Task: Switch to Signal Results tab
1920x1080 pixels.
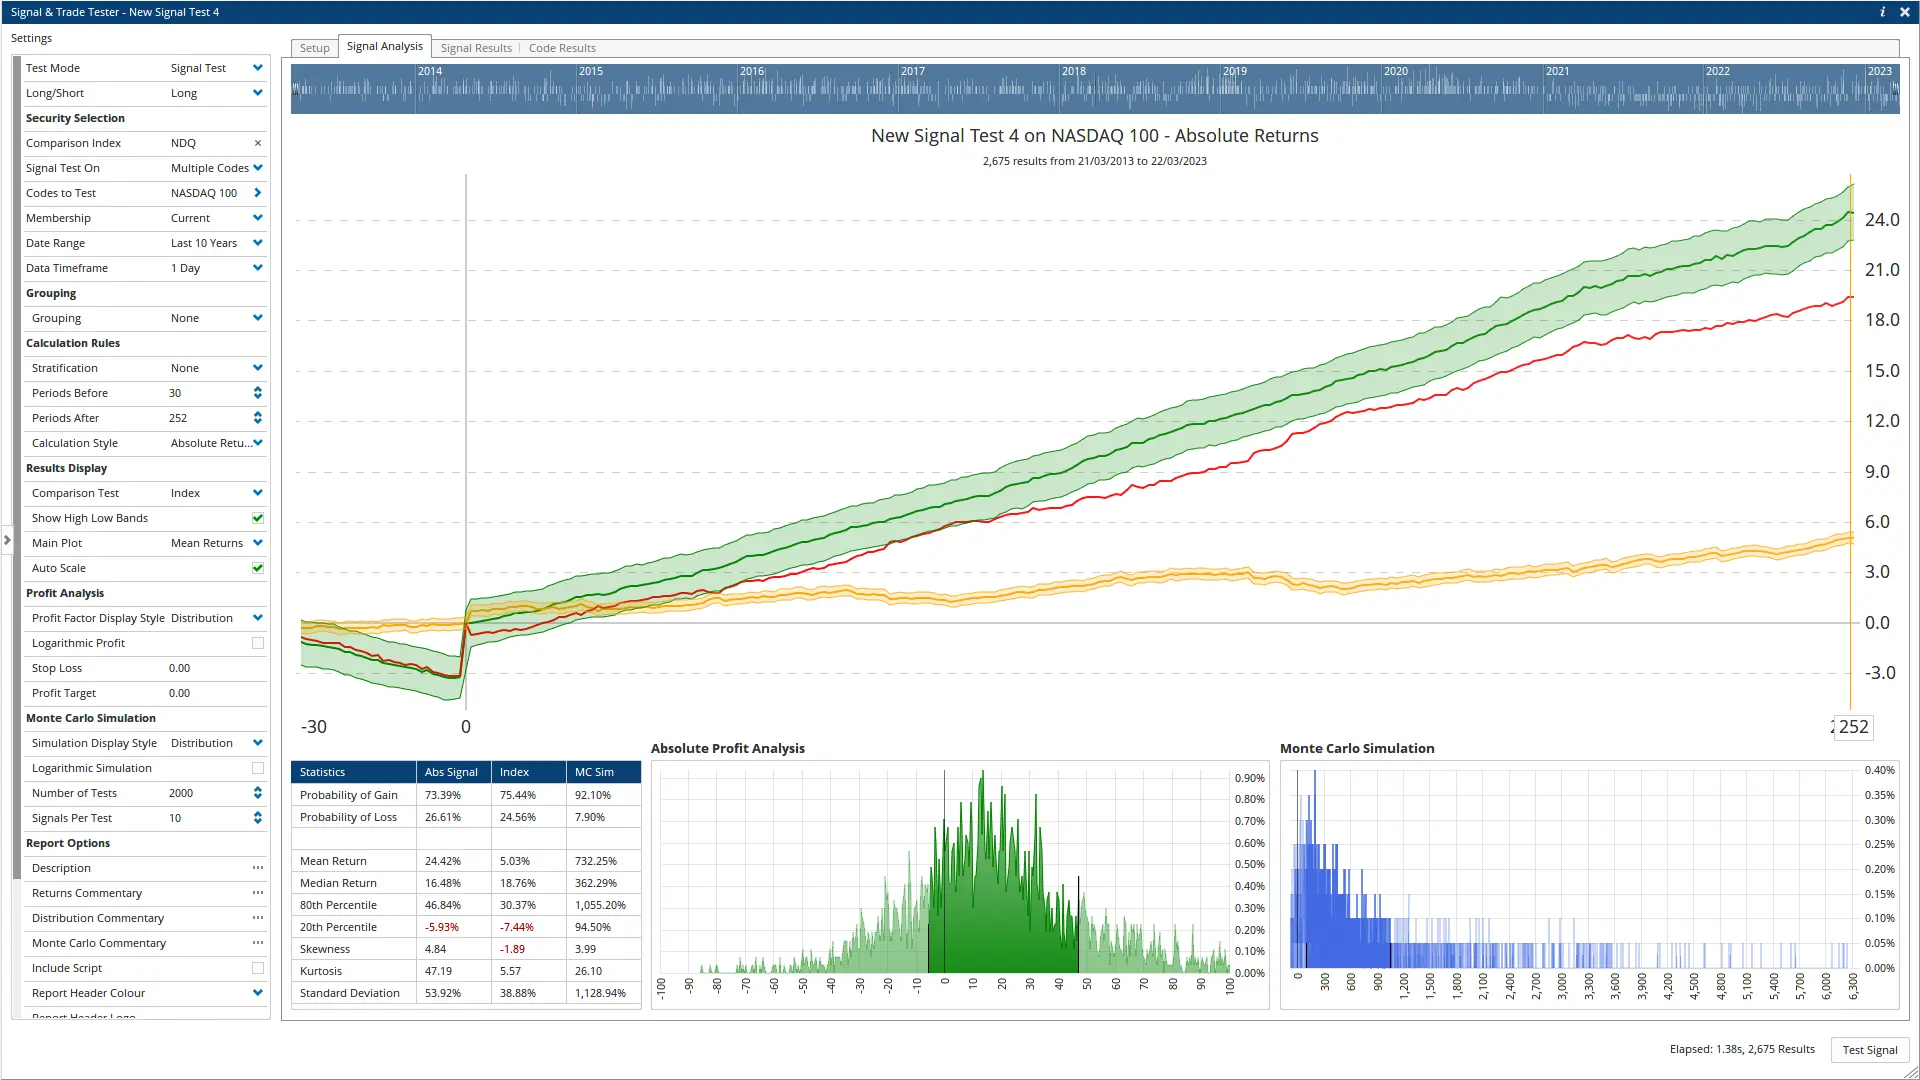Action: [x=476, y=48]
